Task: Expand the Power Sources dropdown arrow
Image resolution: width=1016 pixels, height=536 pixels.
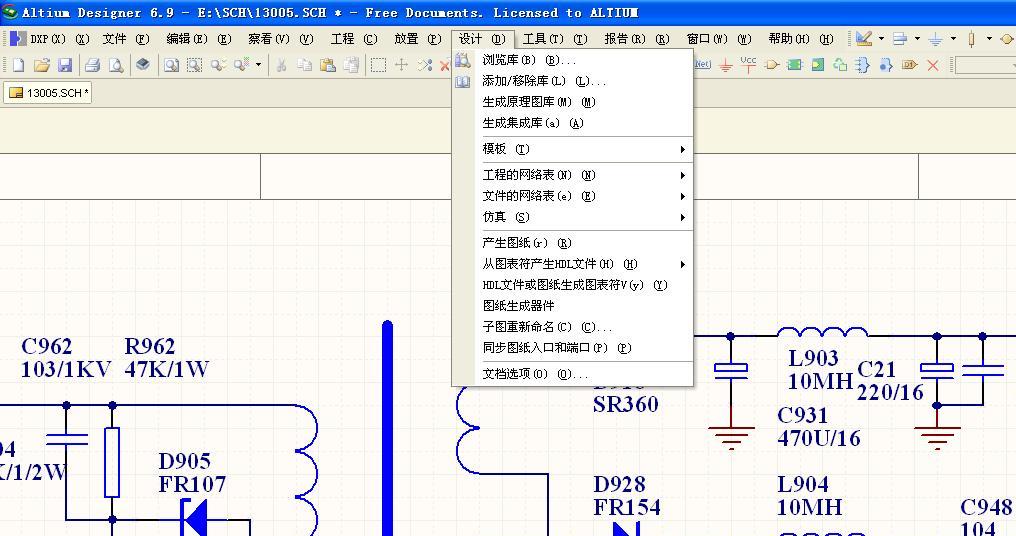Action: [953, 39]
